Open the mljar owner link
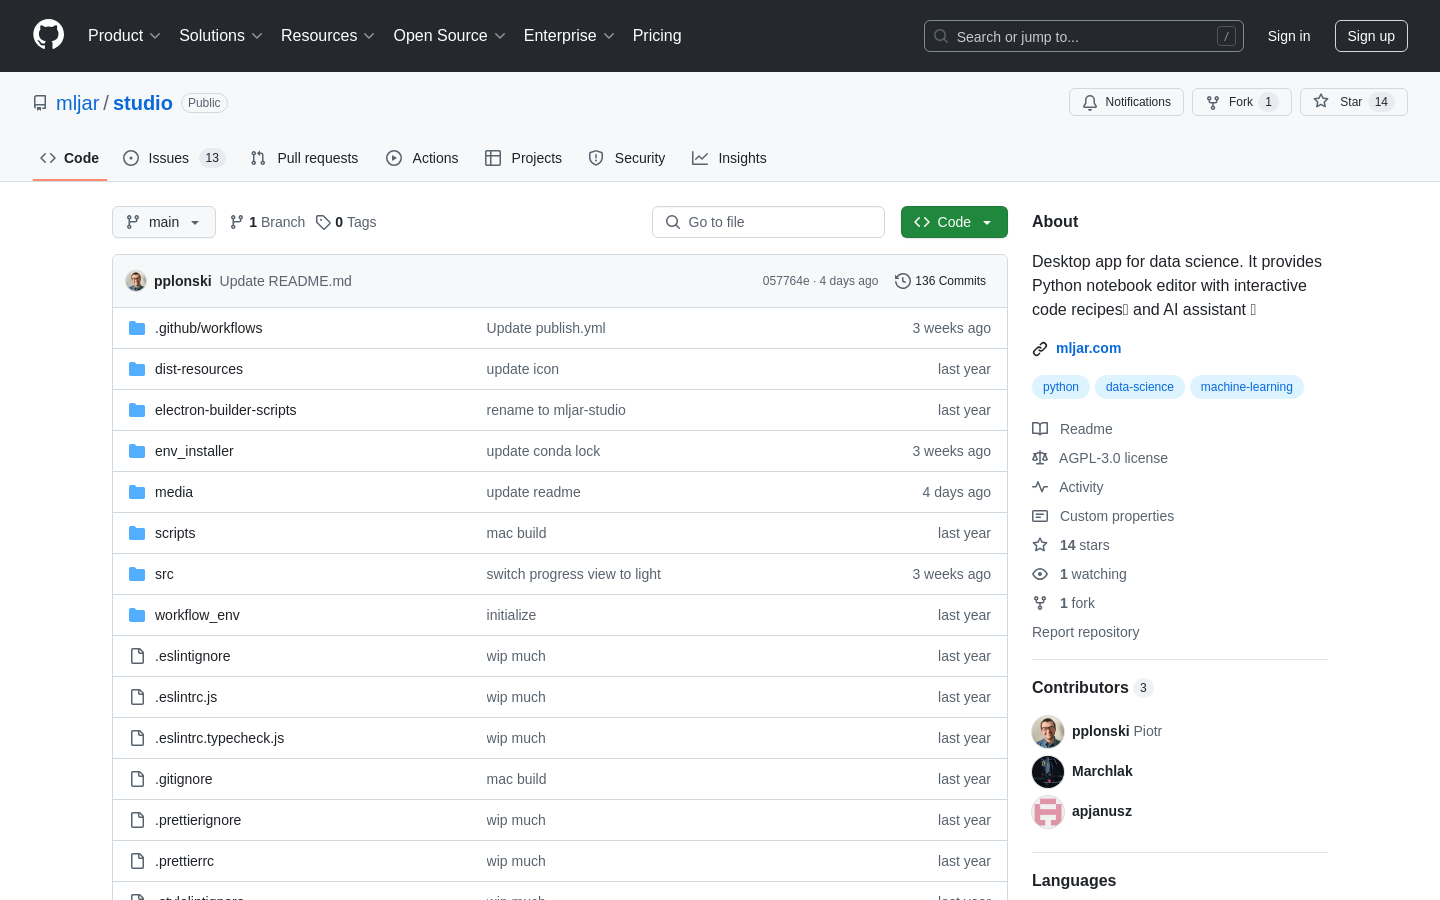 point(78,103)
